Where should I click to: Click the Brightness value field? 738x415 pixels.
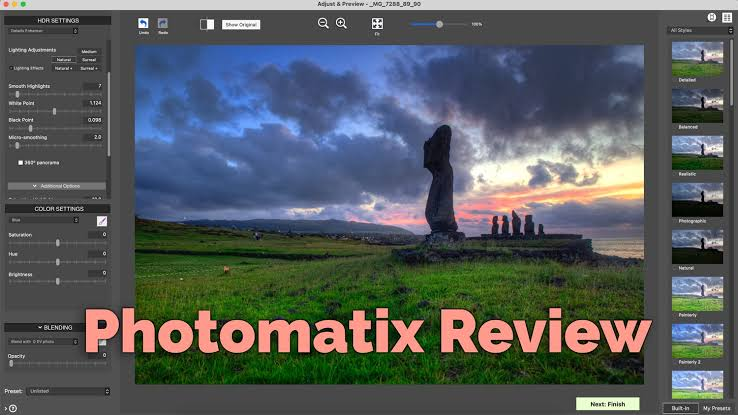pyautogui.click(x=97, y=273)
